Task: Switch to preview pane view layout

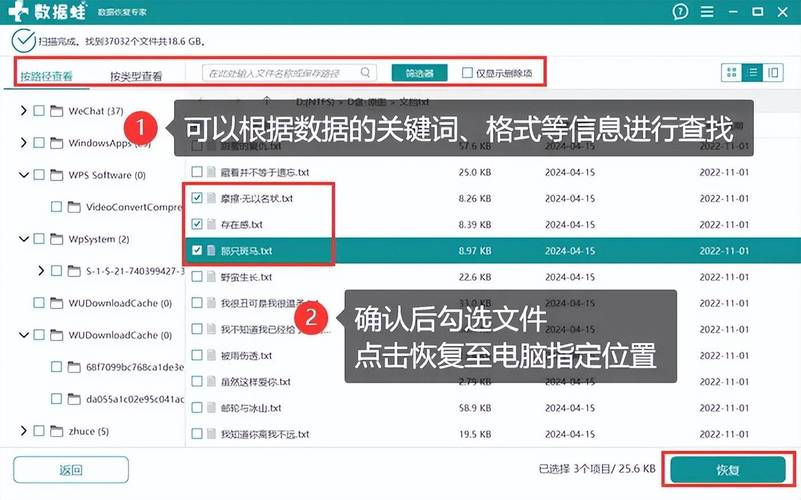Action: point(773,73)
